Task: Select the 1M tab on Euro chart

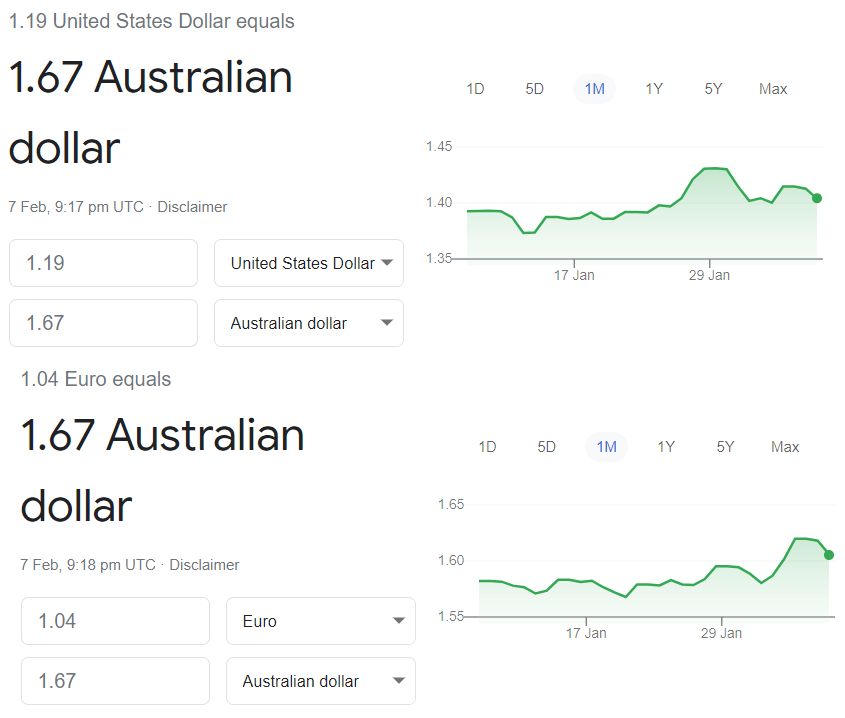Action: point(606,447)
